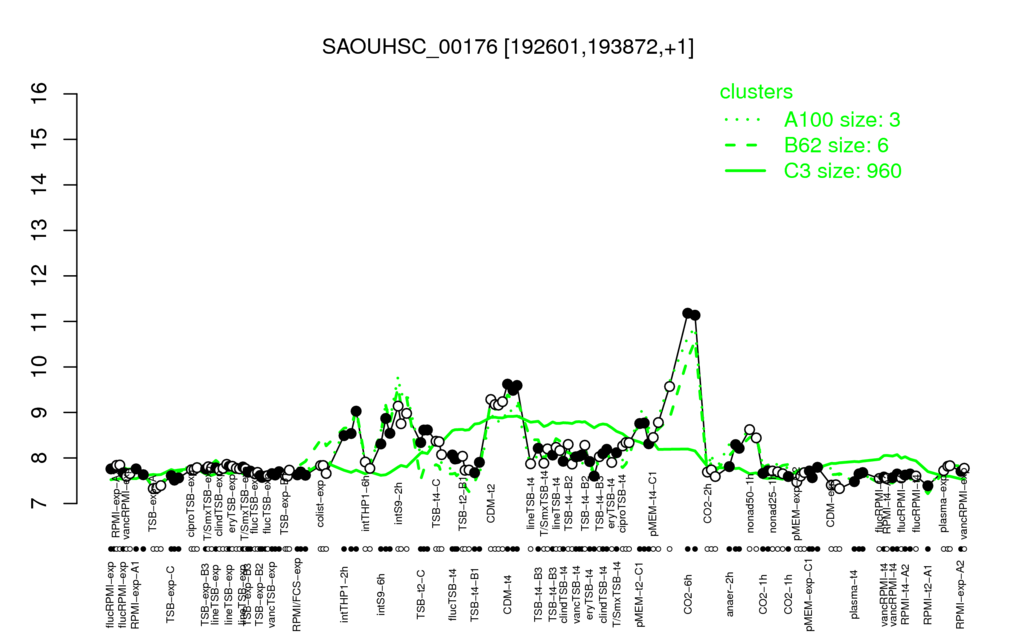Viewport: 1024px width, 640px height.
Task: Click x-axis label 'CO2-6h'
Action: tap(688, 594)
